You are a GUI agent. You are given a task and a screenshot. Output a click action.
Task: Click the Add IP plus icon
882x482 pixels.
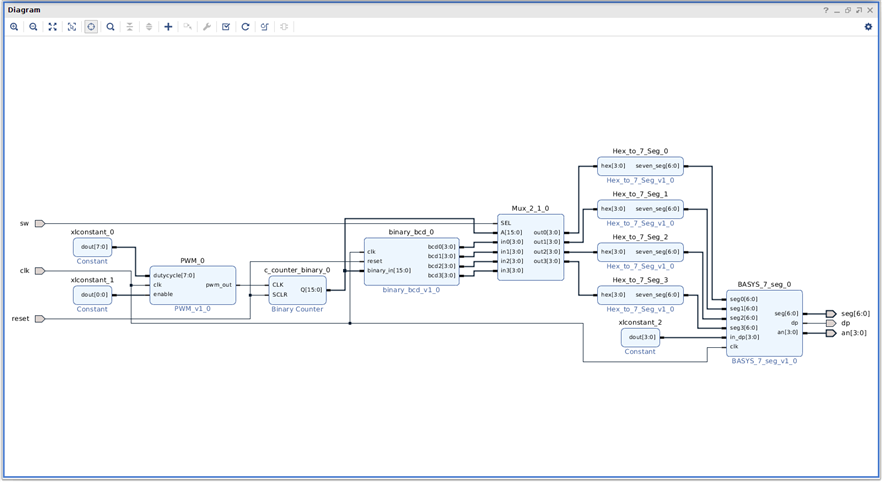pyautogui.click(x=168, y=27)
